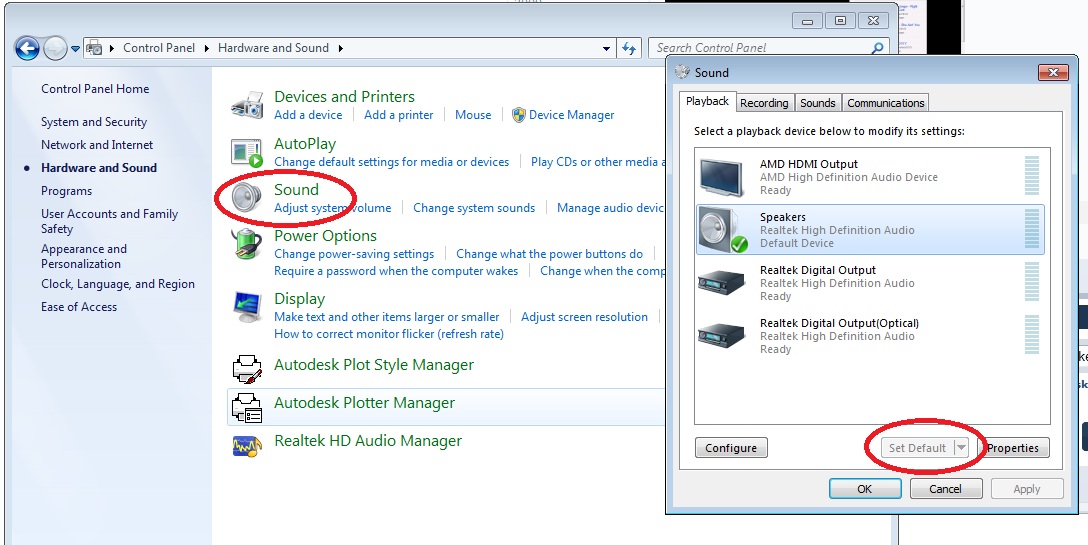The height and width of the screenshot is (545, 1088).
Task: Select AMD HDMI Output device icon
Action: pos(722,177)
